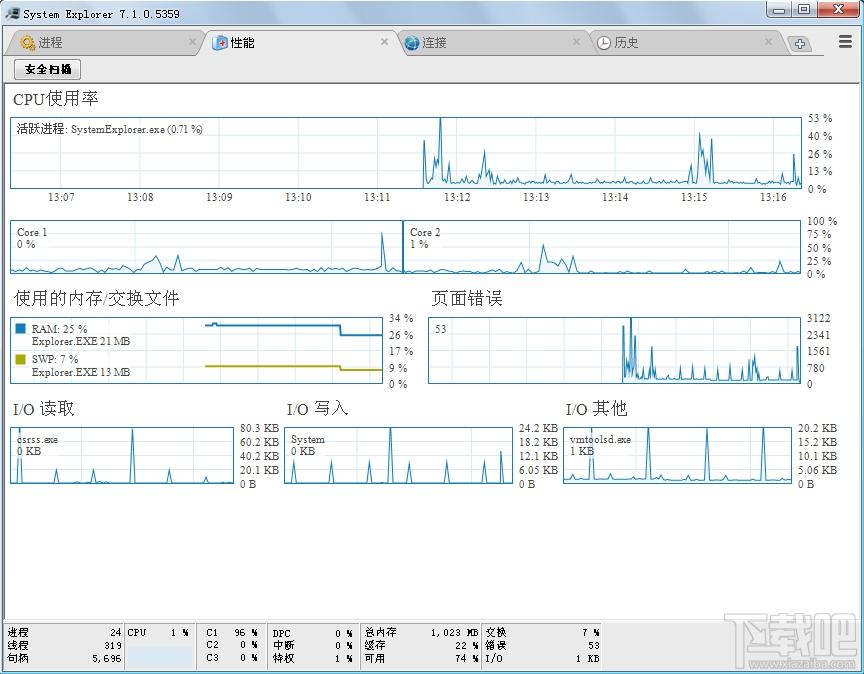
Task: Close the 连接 tab
Action: pos(576,41)
